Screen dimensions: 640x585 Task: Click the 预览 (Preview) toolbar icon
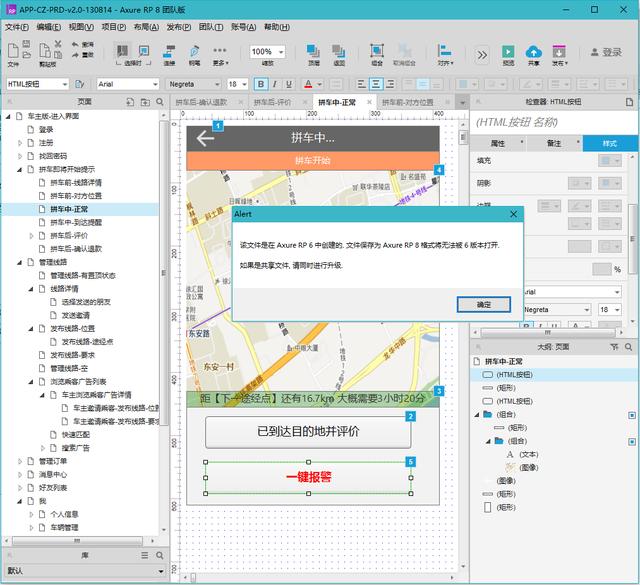508,52
